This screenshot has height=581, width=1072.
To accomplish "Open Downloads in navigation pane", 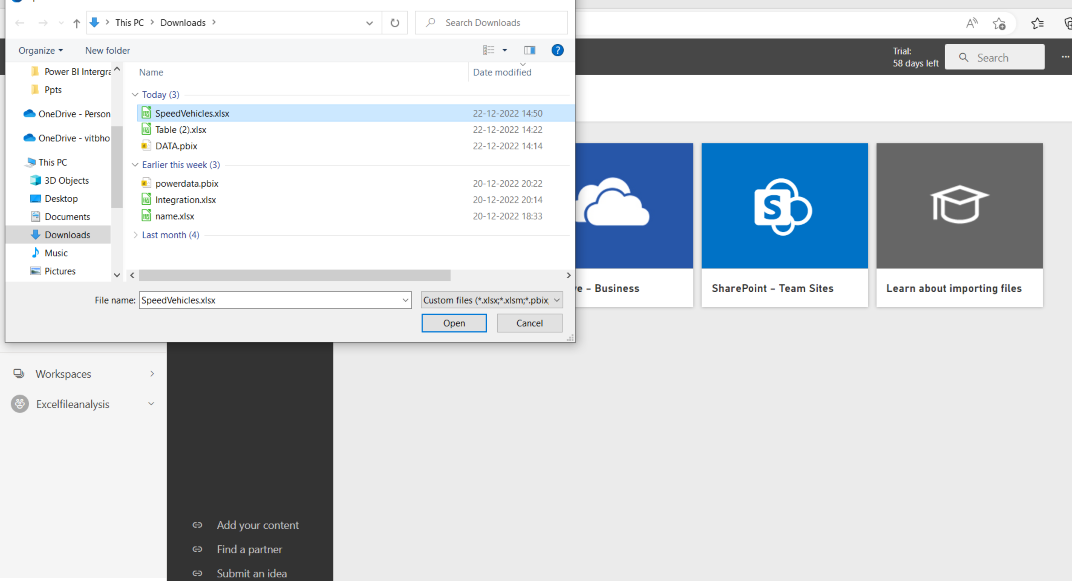I will point(59,234).
